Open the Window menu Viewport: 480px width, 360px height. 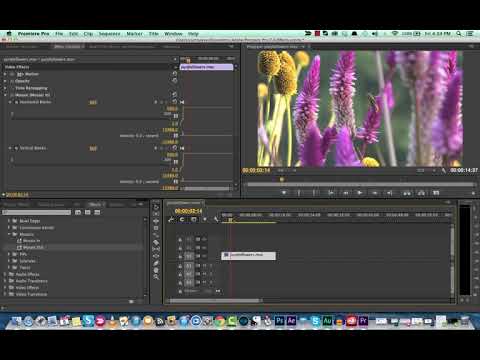(x=173, y=34)
